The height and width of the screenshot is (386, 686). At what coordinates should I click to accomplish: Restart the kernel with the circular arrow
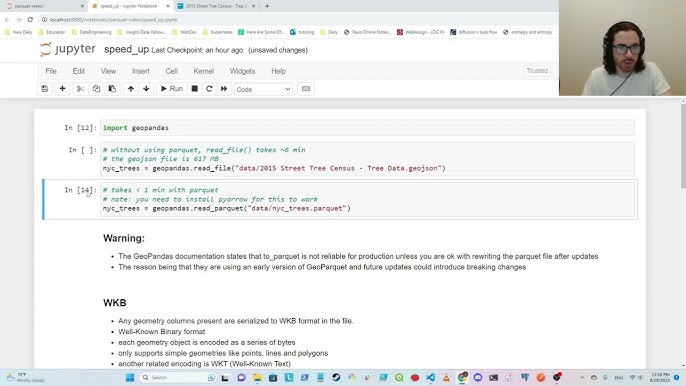point(209,89)
